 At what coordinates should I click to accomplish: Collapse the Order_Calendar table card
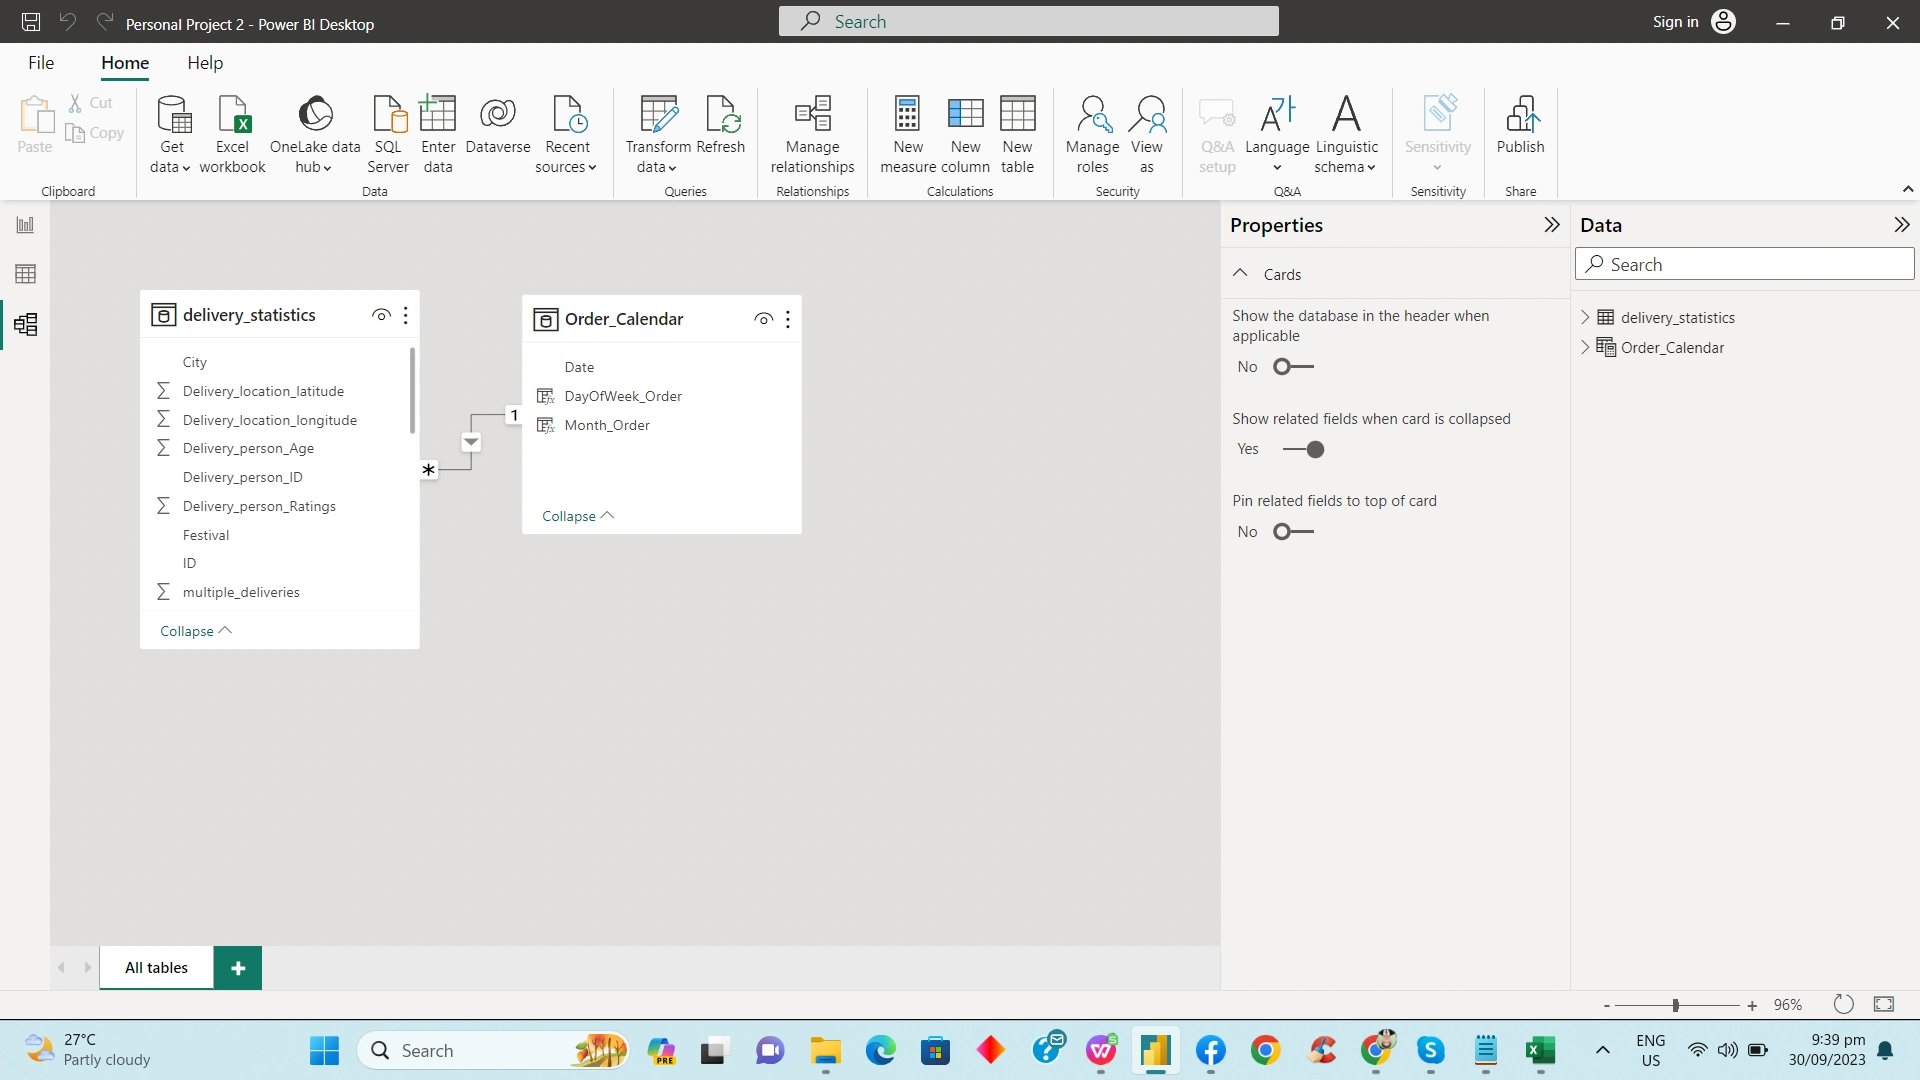pos(576,515)
